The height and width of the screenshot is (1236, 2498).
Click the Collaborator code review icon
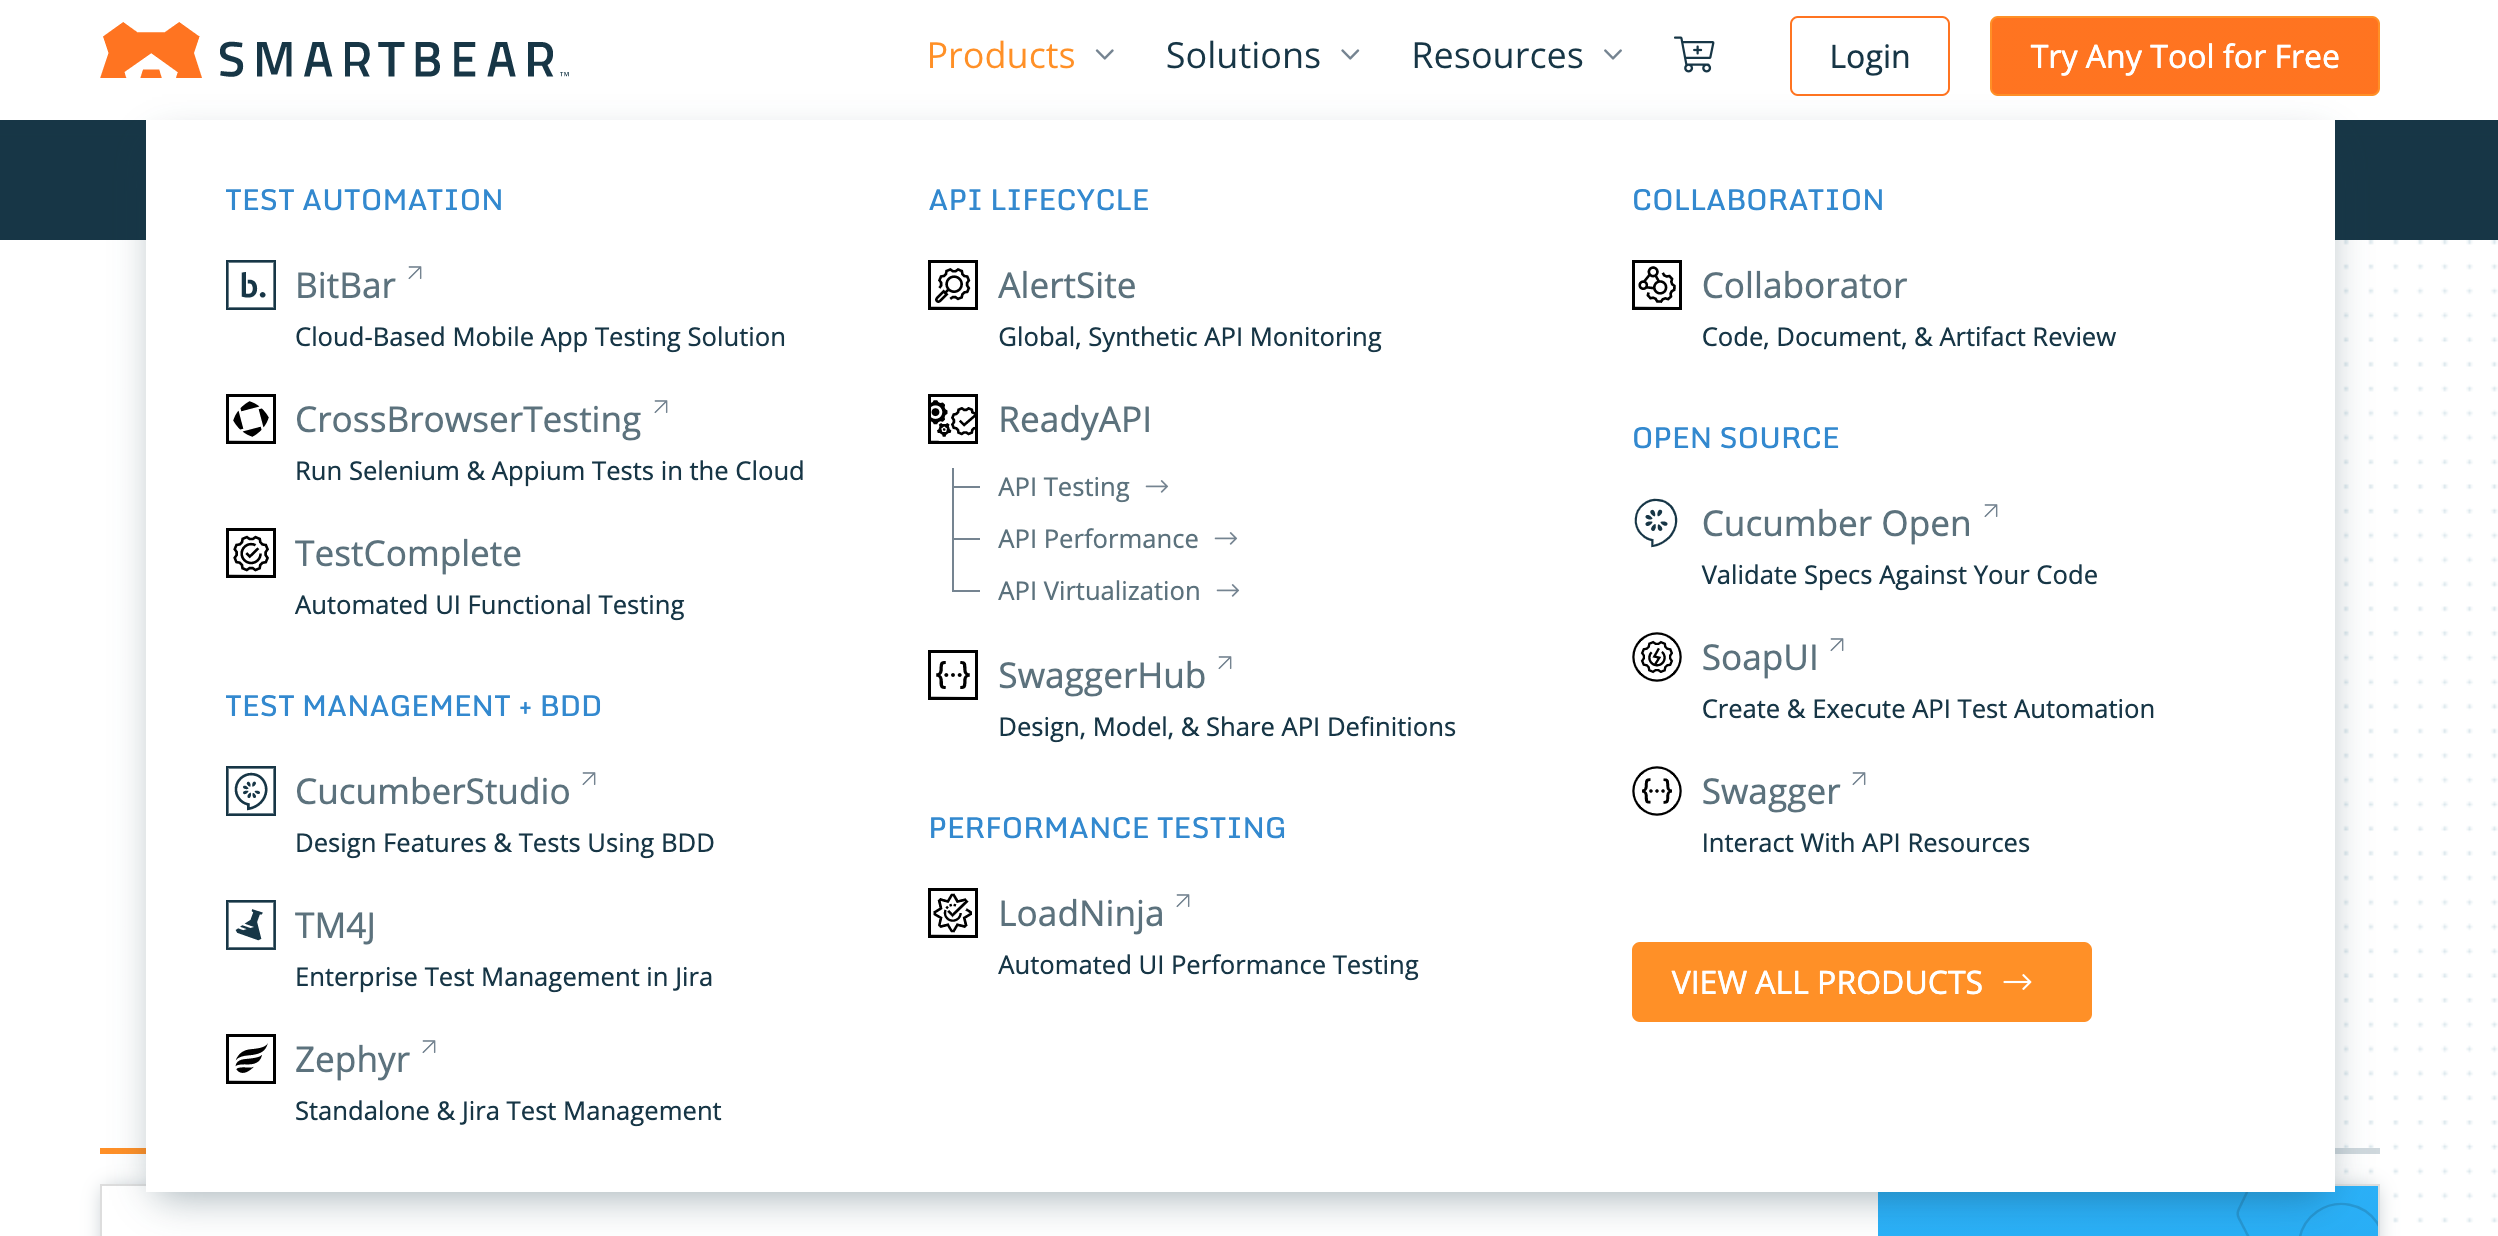[1657, 285]
